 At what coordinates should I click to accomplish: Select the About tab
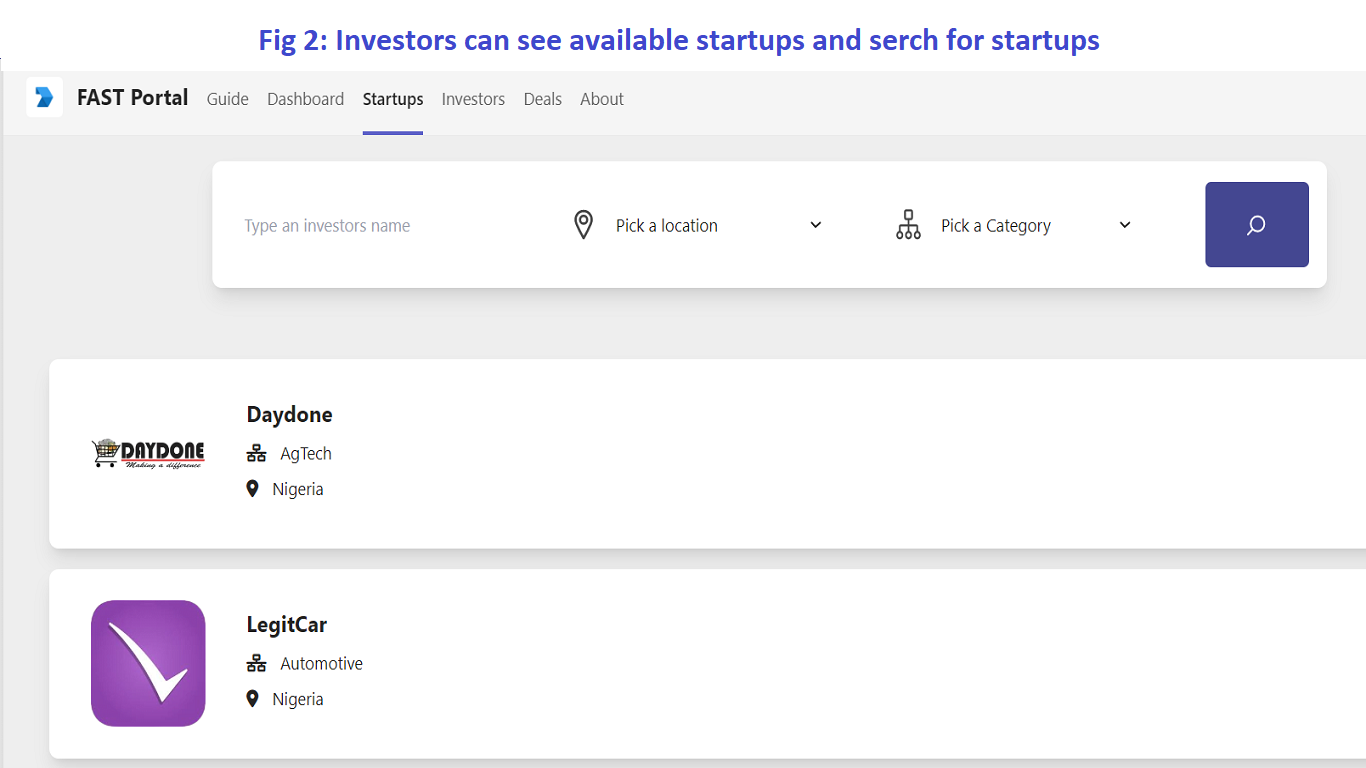point(602,99)
